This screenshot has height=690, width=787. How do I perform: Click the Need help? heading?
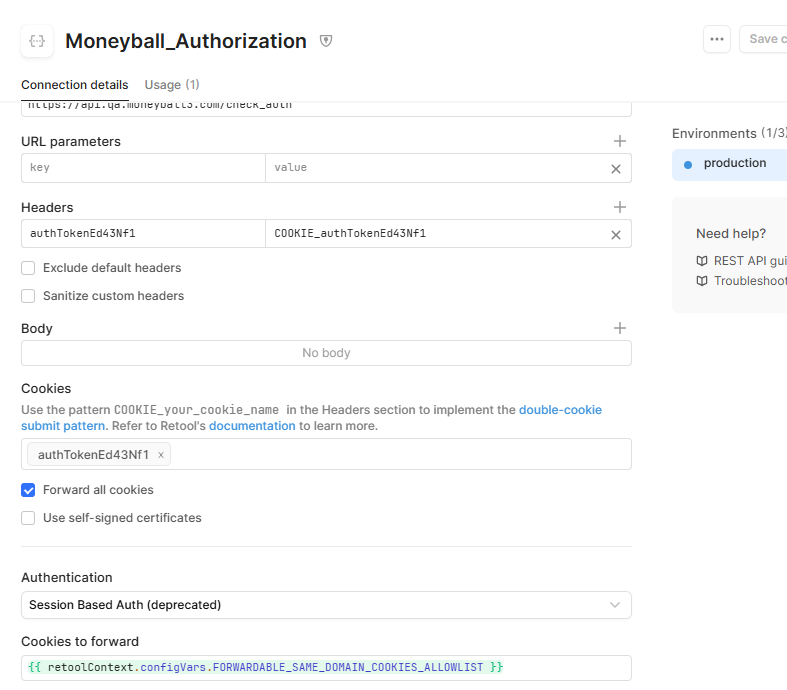click(x=731, y=233)
